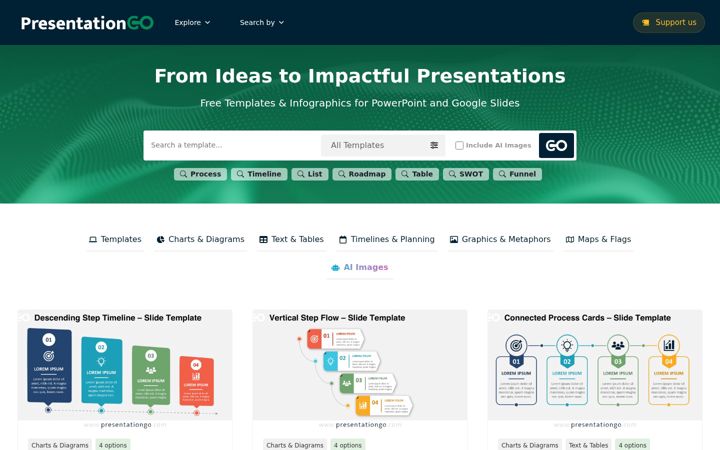Click the robot icon beside AI Images
Screen dimensions: 720x450
(x=335, y=268)
